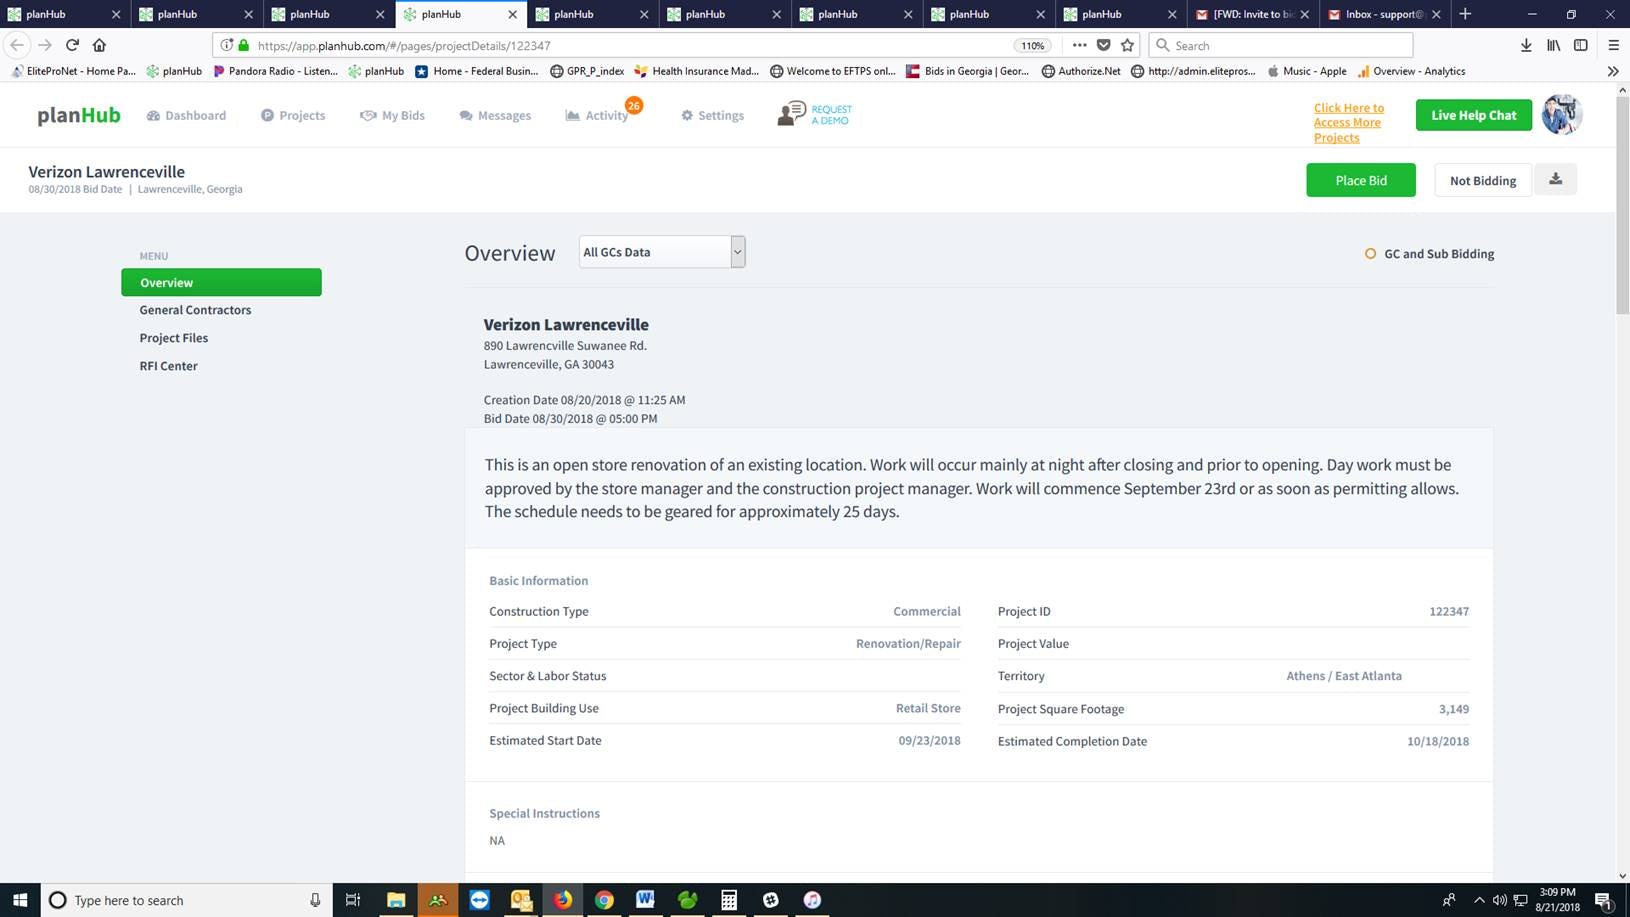Image resolution: width=1630 pixels, height=917 pixels.
Task: Open the Bids in Georgia bookmark
Action: coord(967,71)
